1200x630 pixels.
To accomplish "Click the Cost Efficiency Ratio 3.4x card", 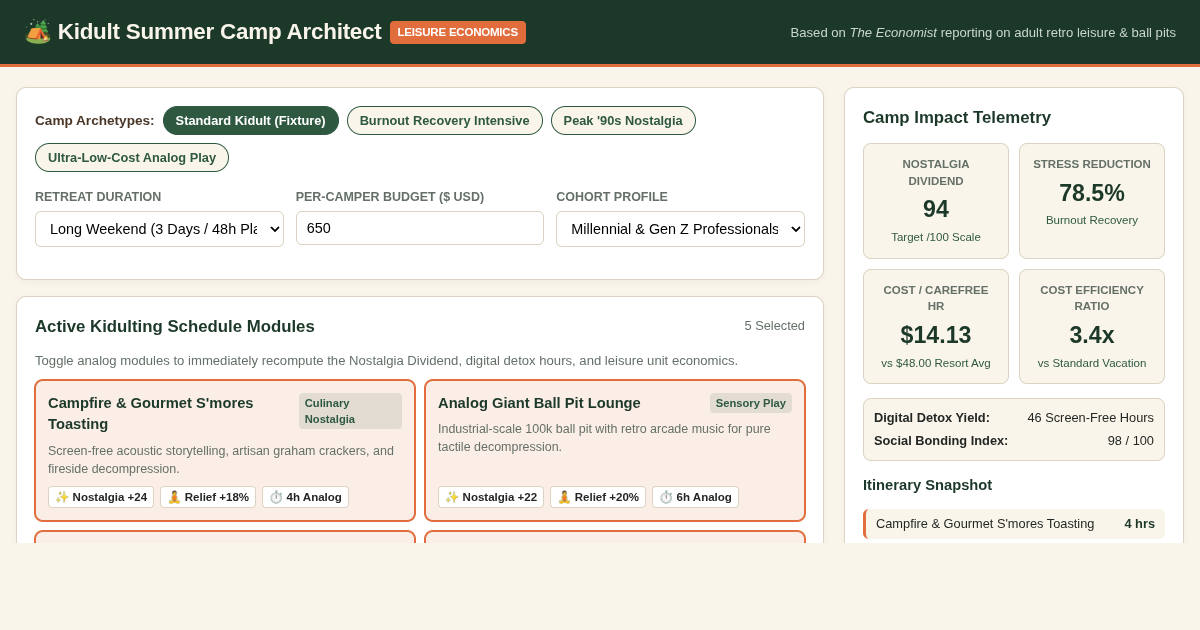I will pos(1092,326).
